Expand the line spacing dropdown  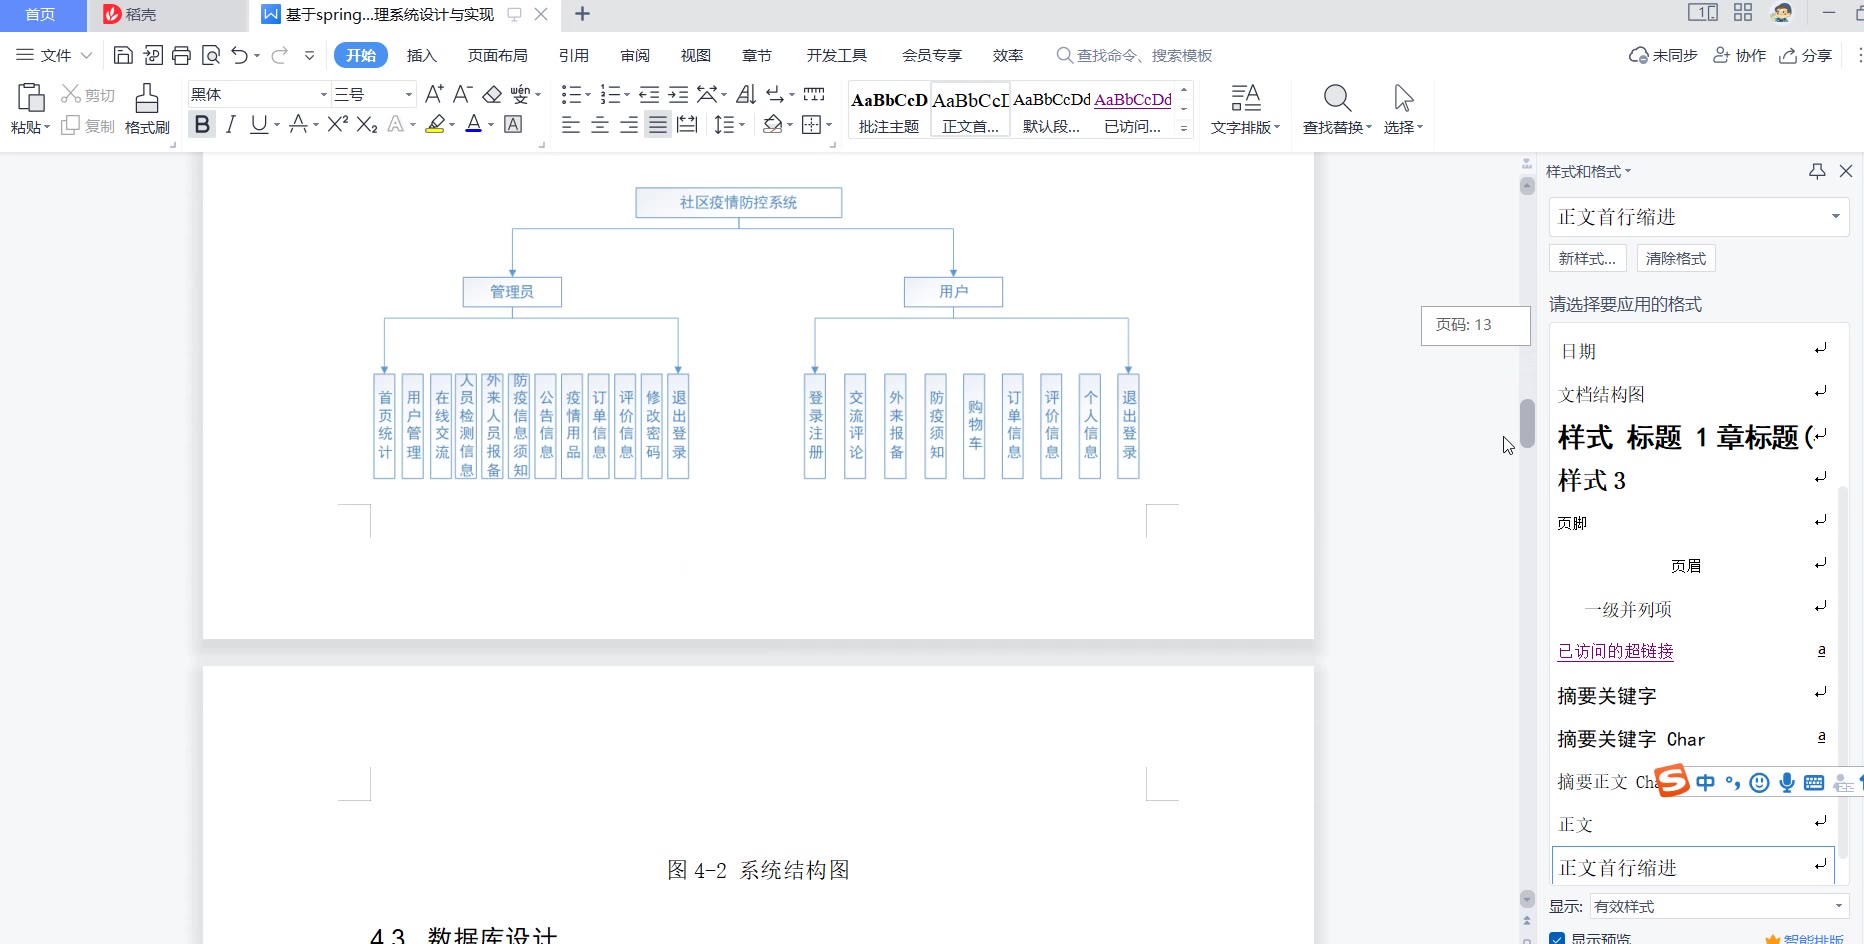pyautogui.click(x=741, y=124)
